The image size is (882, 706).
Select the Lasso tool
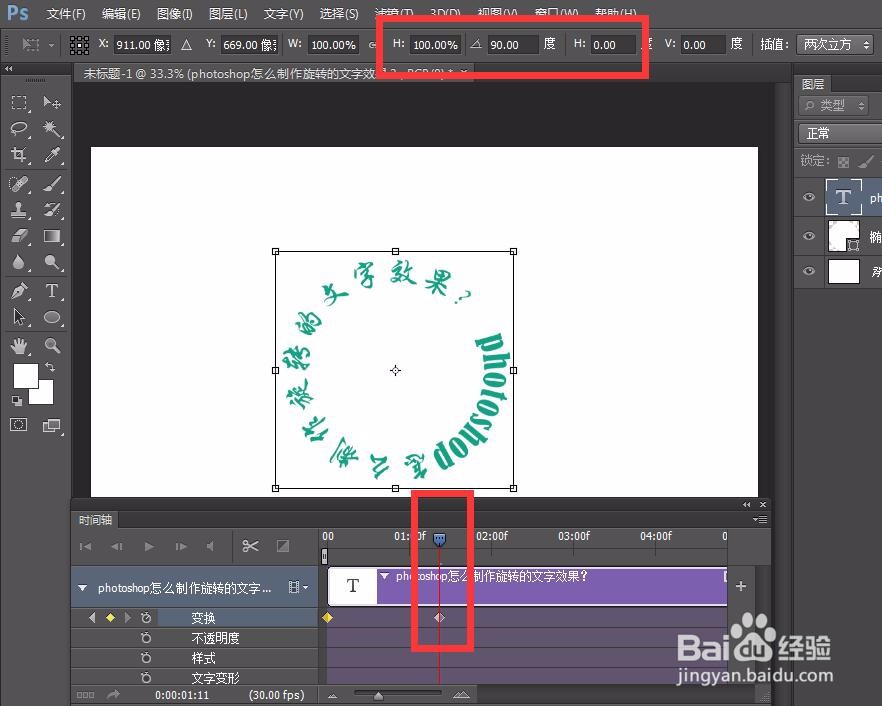point(19,129)
